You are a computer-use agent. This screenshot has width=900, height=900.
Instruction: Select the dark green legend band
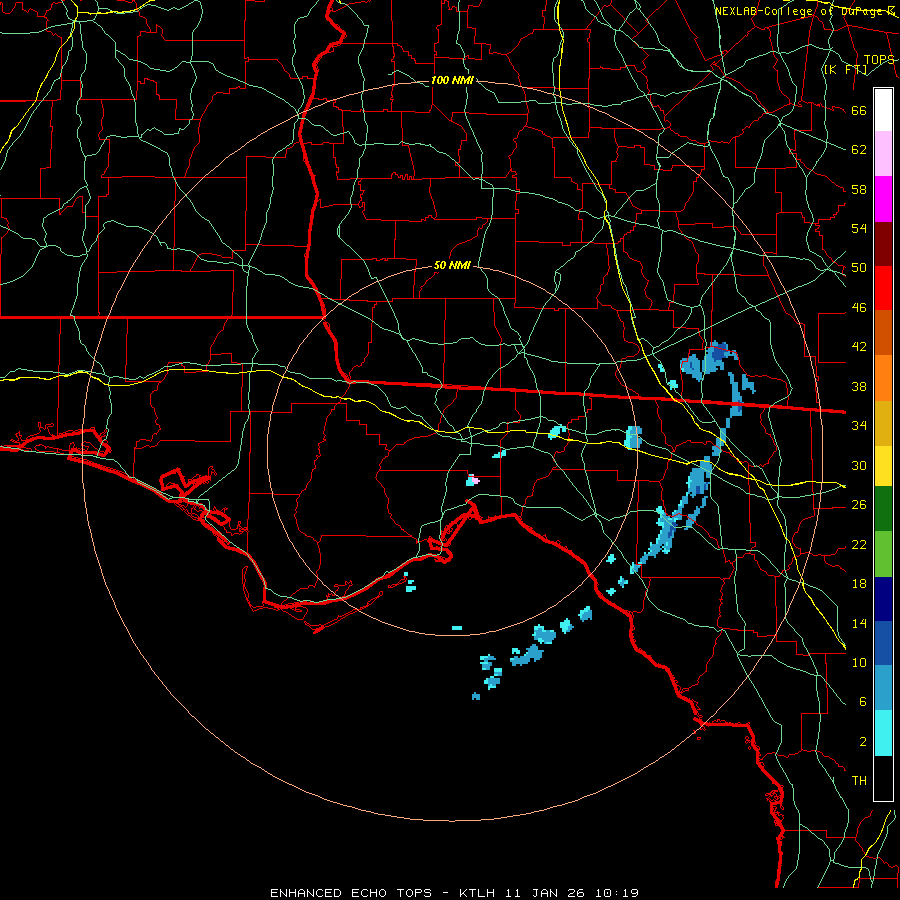point(883,509)
